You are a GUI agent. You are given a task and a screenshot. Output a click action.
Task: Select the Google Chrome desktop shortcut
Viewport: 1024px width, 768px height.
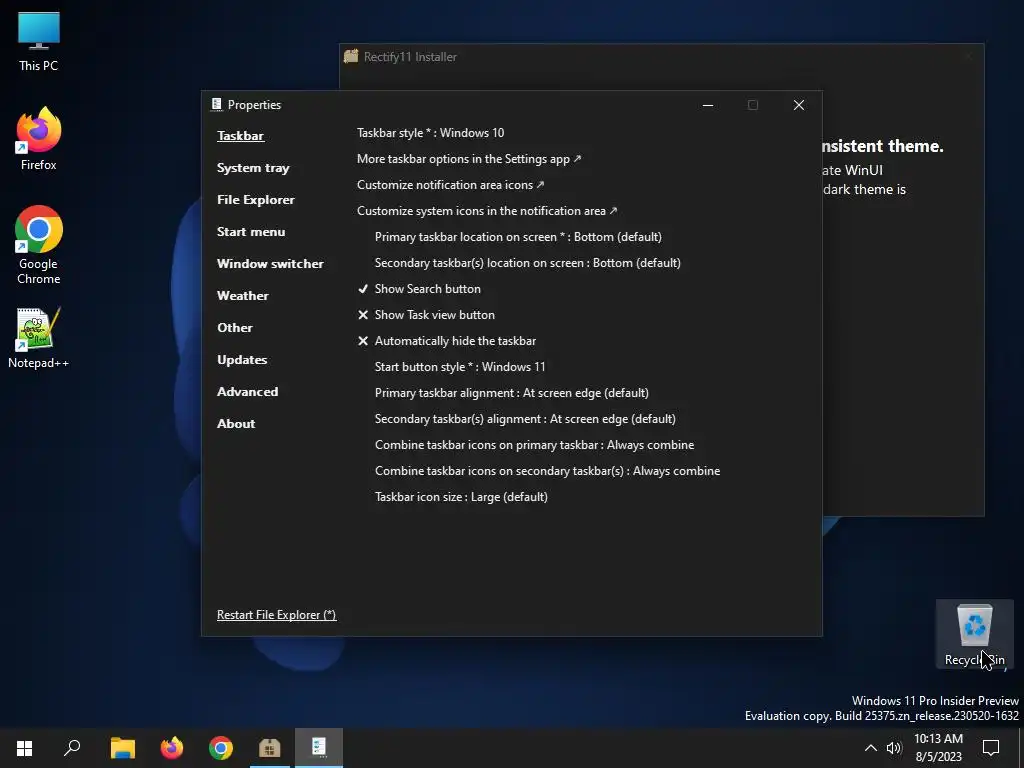click(x=39, y=245)
